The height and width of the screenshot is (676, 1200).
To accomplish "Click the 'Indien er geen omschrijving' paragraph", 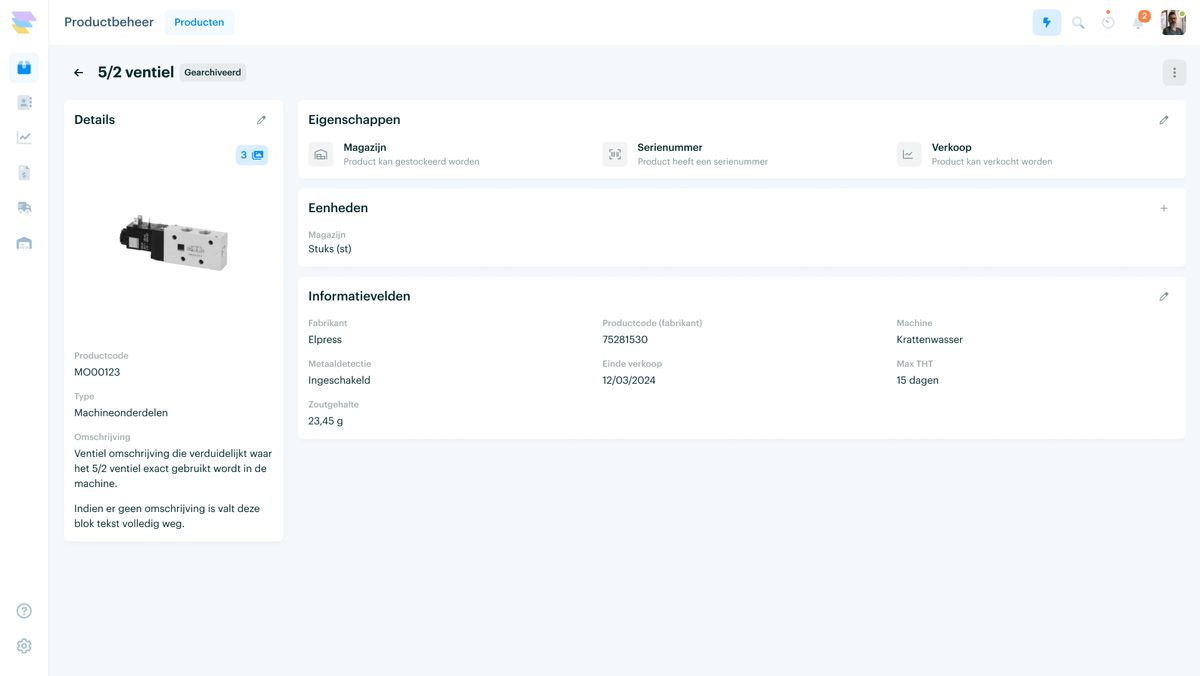I will [167, 516].
